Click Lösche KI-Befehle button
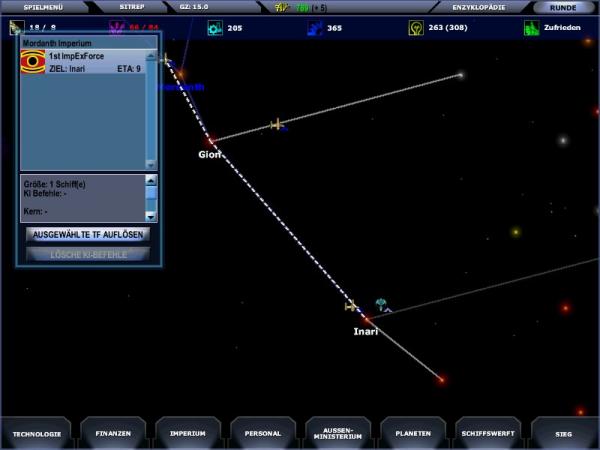Screen dimensions: 600x450 coord(88,254)
